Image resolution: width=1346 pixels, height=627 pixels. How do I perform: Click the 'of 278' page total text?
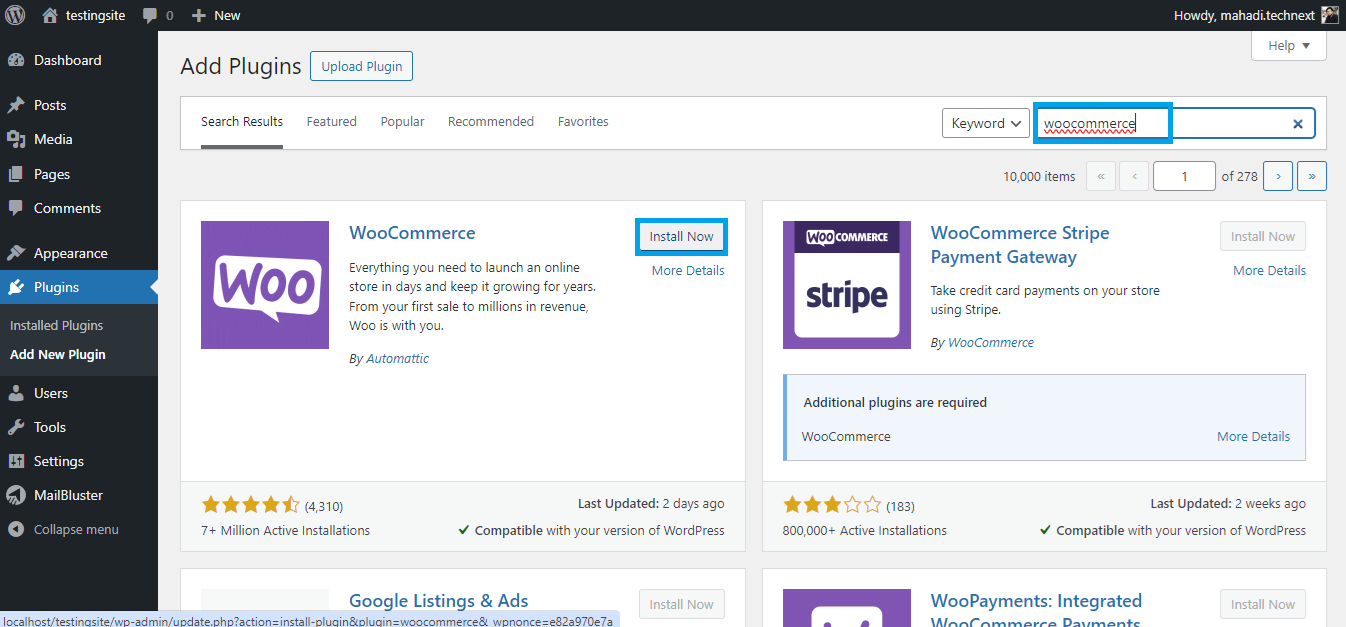coord(1240,177)
